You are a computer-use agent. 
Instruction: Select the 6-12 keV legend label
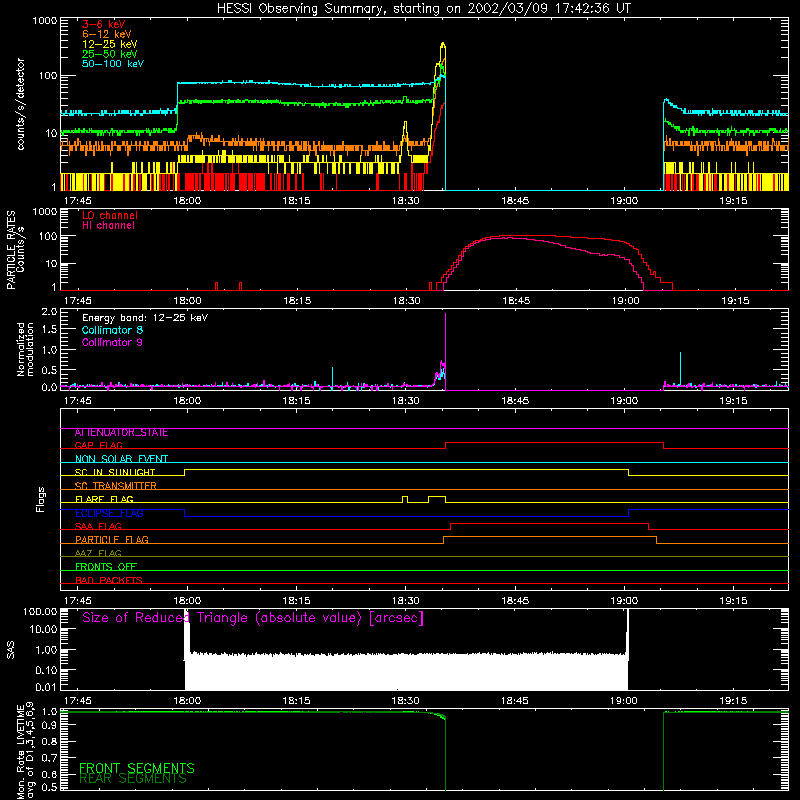click(107, 34)
